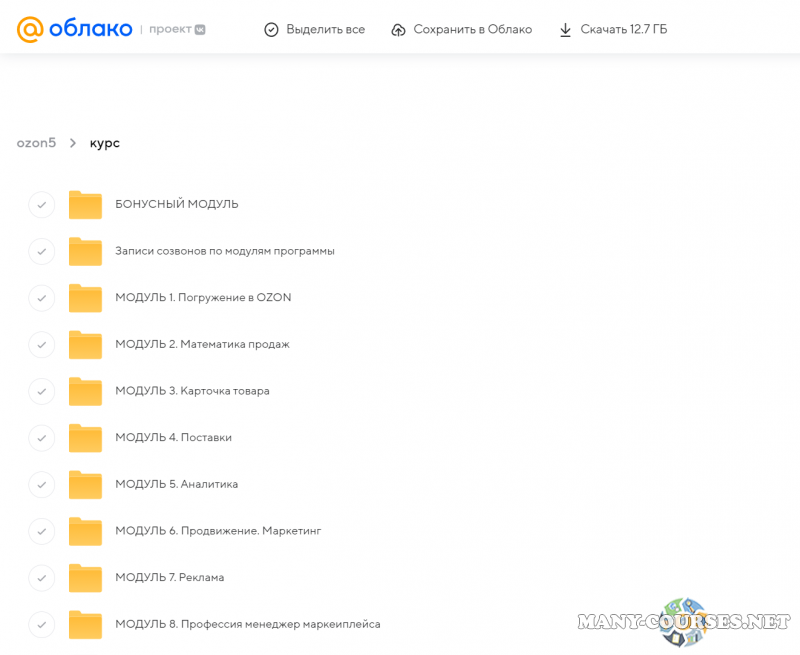Click the cloud upload save icon
Image resolution: width=800 pixels, height=655 pixels.
click(399, 30)
